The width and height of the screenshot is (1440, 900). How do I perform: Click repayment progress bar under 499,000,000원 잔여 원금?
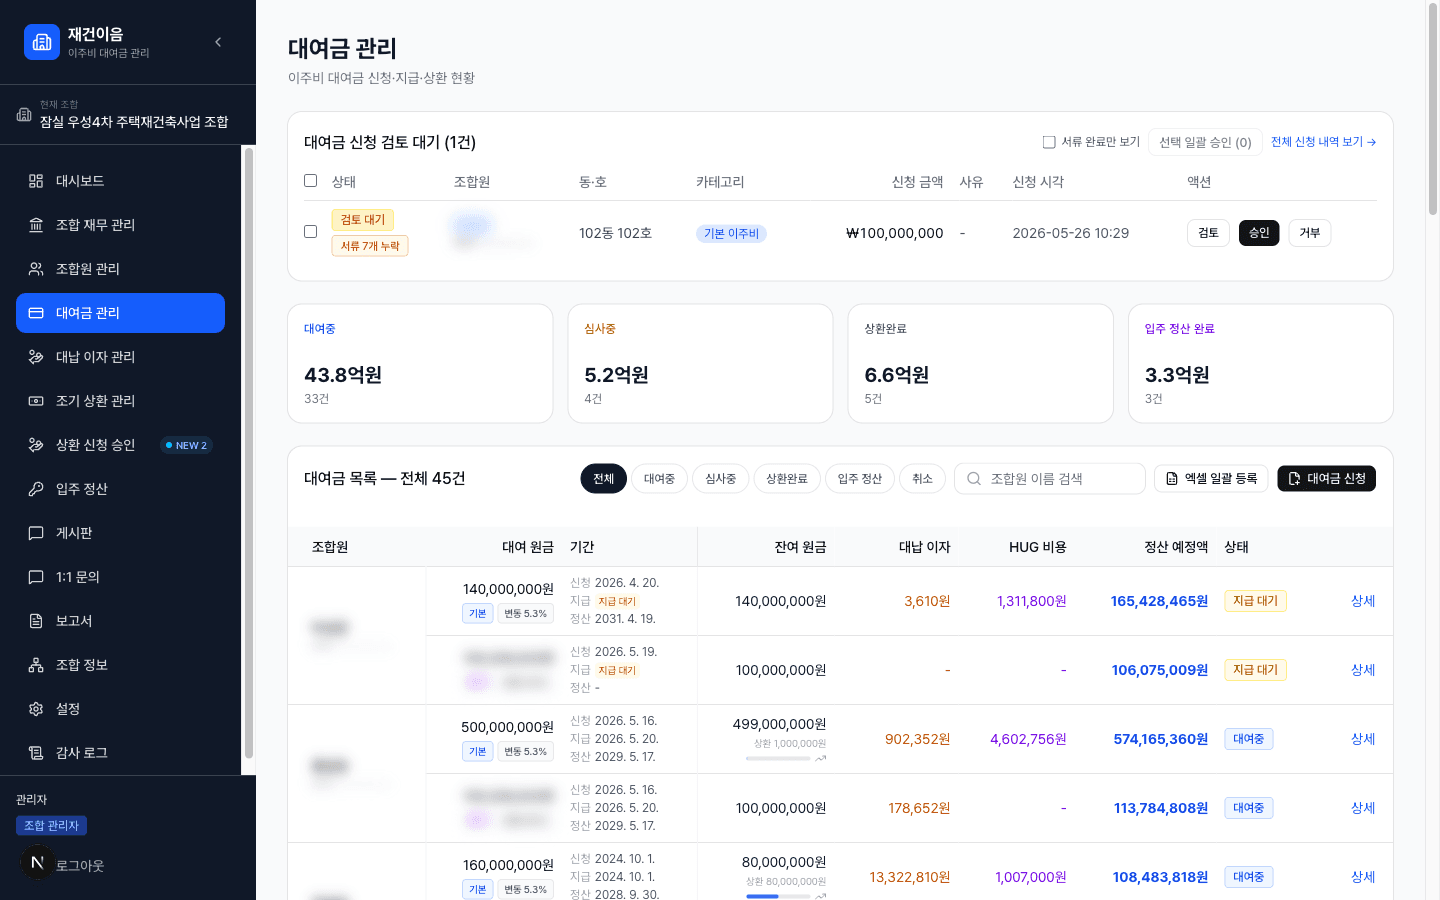click(778, 759)
